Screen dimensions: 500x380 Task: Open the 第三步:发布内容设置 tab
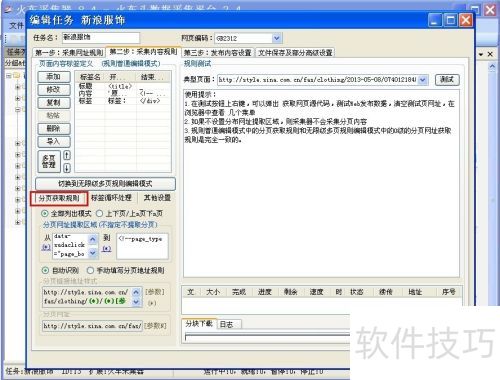pos(218,53)
